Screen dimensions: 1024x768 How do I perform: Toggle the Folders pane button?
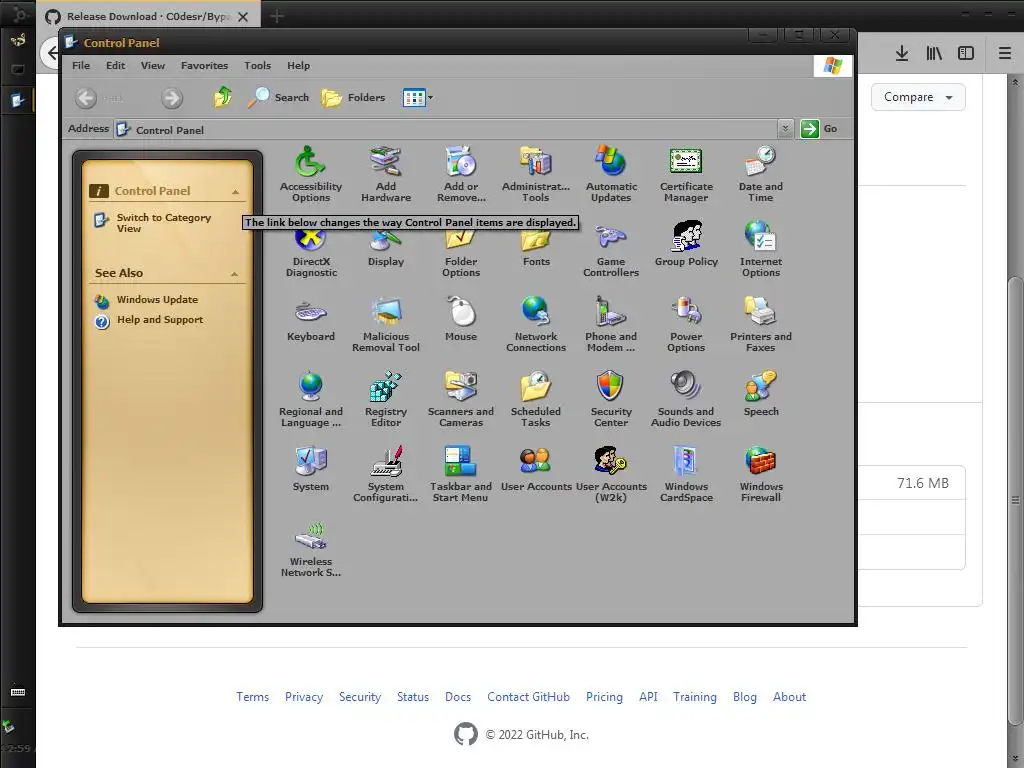(x=353, y=97)
